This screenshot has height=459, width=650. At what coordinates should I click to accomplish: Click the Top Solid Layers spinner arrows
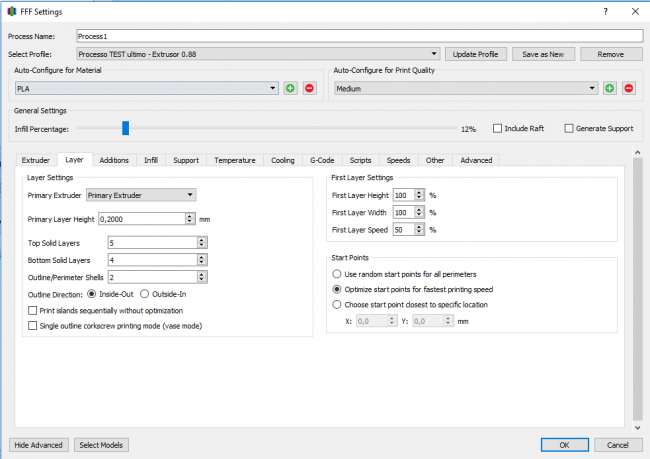[x=202, y=243]
